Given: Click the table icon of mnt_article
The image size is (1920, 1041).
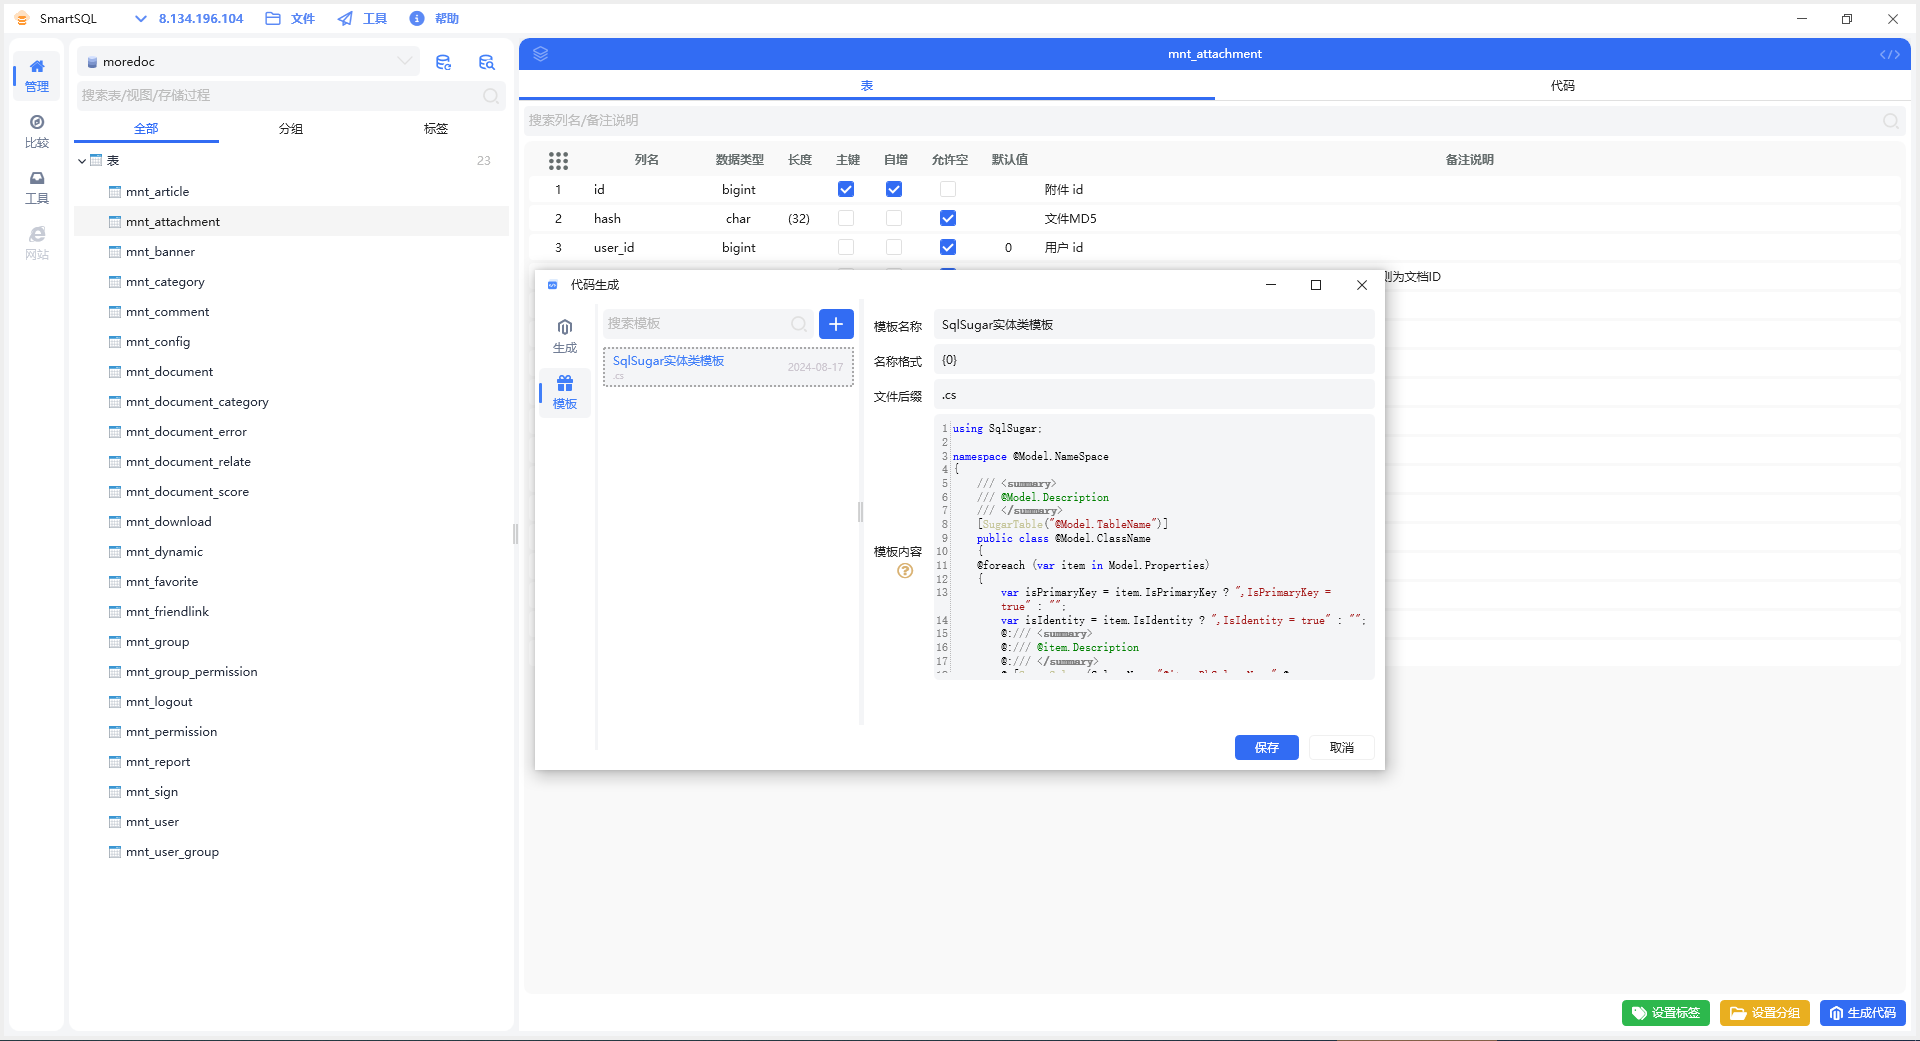Looking at the screenshot, I should (115, 192).
